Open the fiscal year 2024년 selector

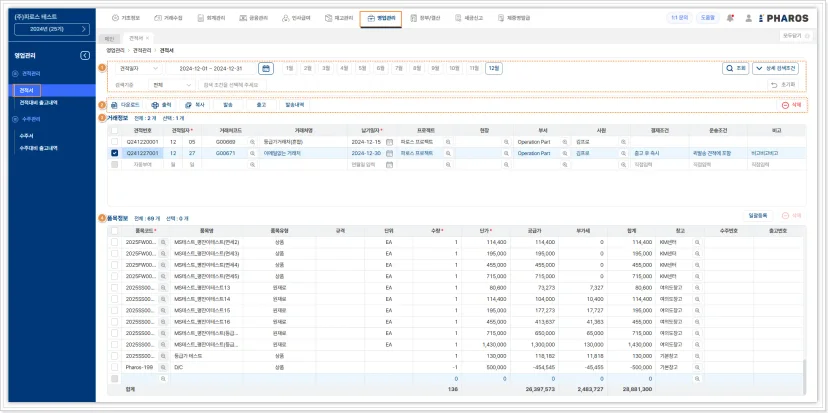[x=52, y=30]
